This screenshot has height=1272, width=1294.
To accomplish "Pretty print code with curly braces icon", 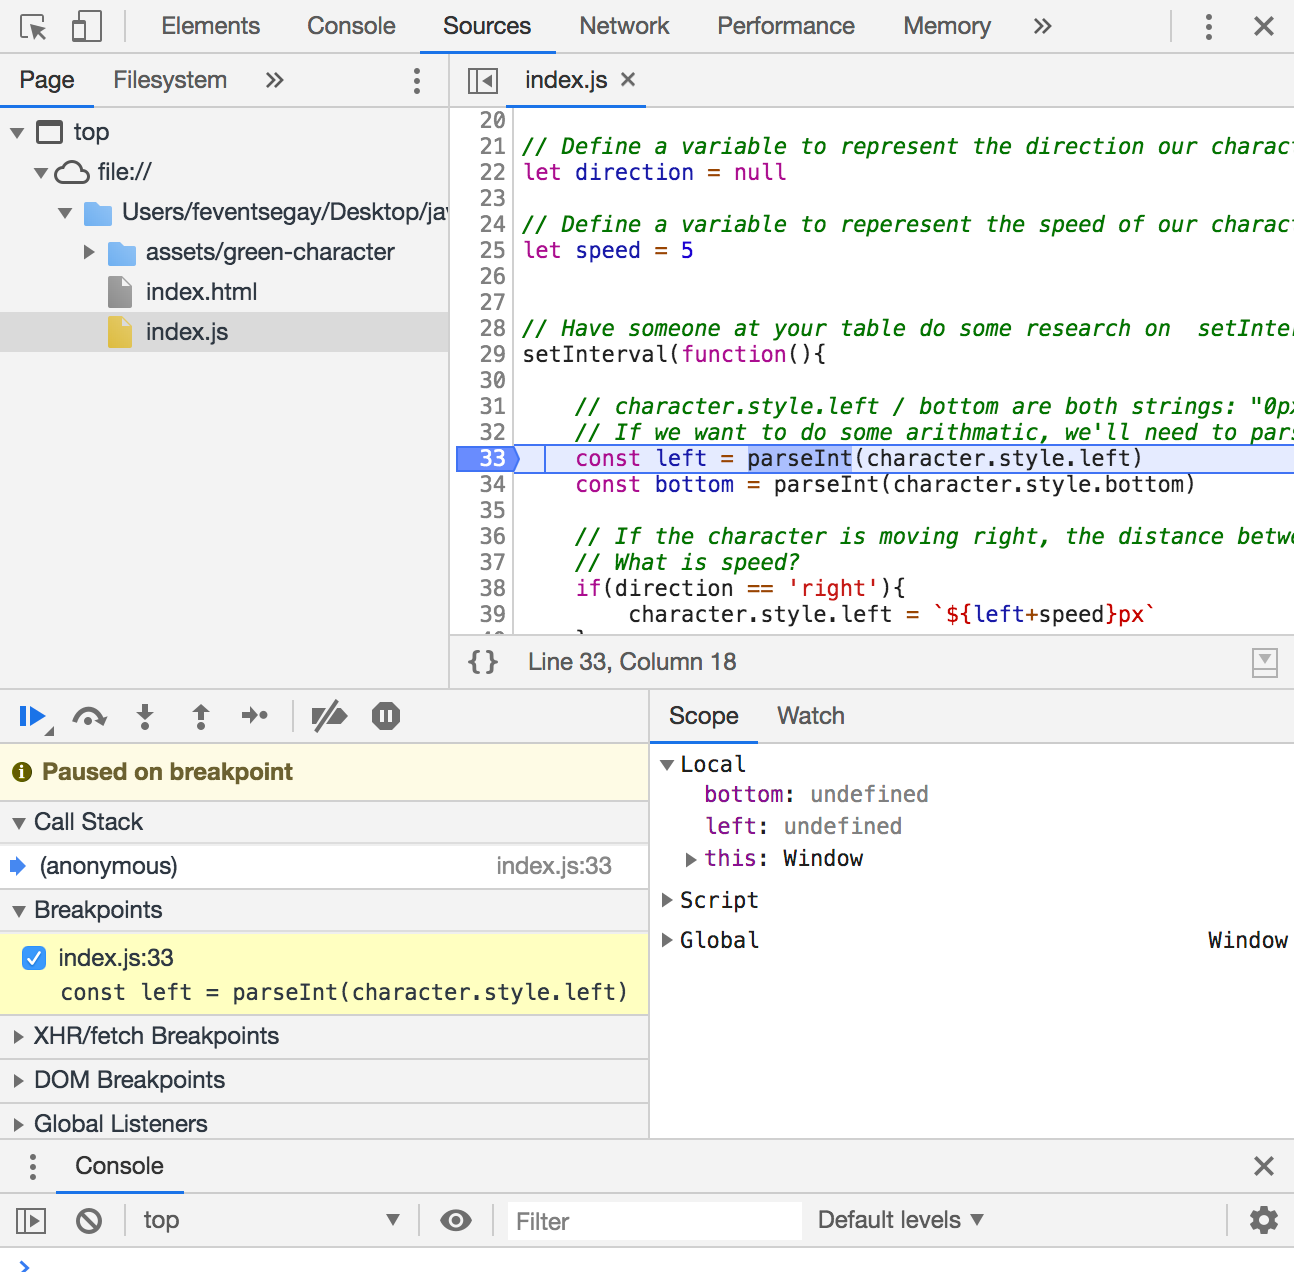I will tap(483, 662).
